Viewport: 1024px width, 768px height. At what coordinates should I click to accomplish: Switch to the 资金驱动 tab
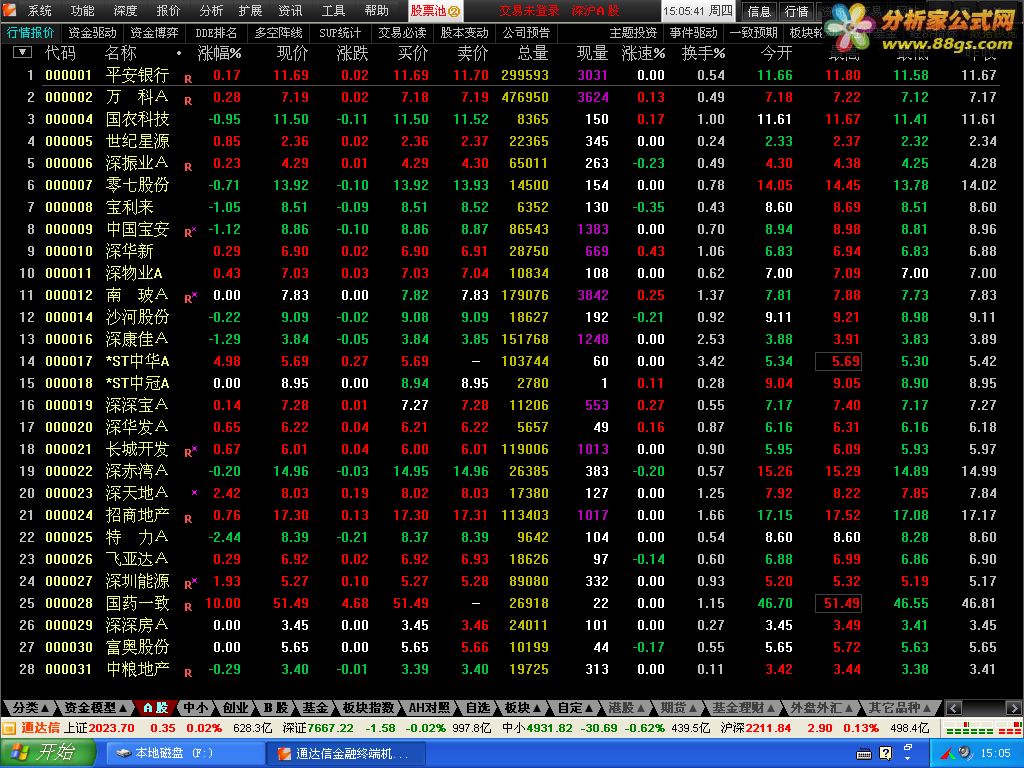[x=91, y=33]
